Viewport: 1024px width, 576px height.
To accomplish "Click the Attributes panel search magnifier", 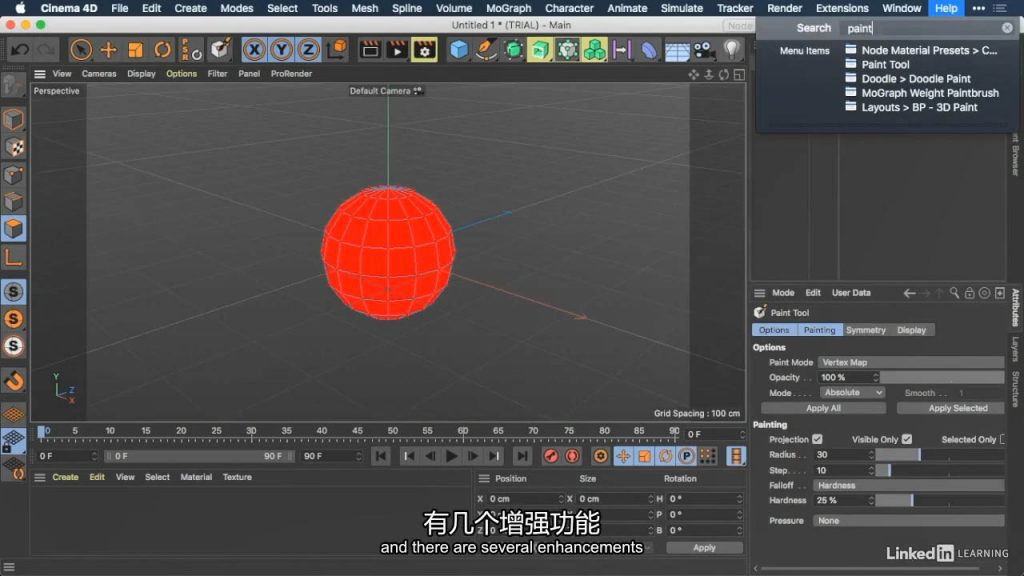I will click(954, 293).
